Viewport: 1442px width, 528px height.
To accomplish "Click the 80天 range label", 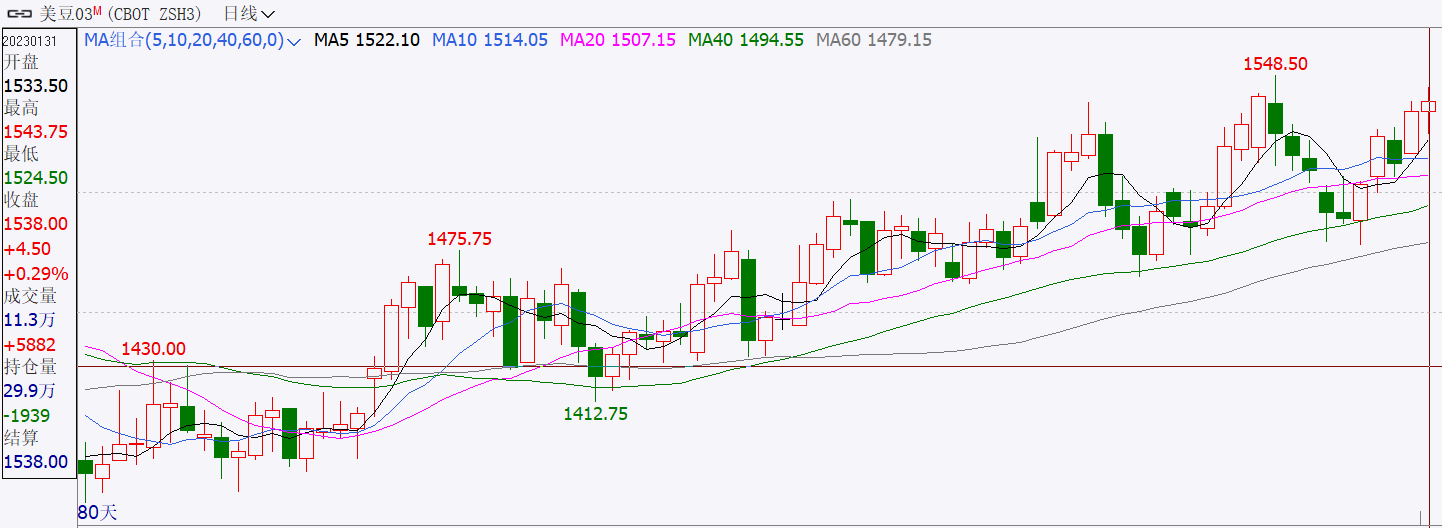I will pyautogui.click(x=98, y=513).
